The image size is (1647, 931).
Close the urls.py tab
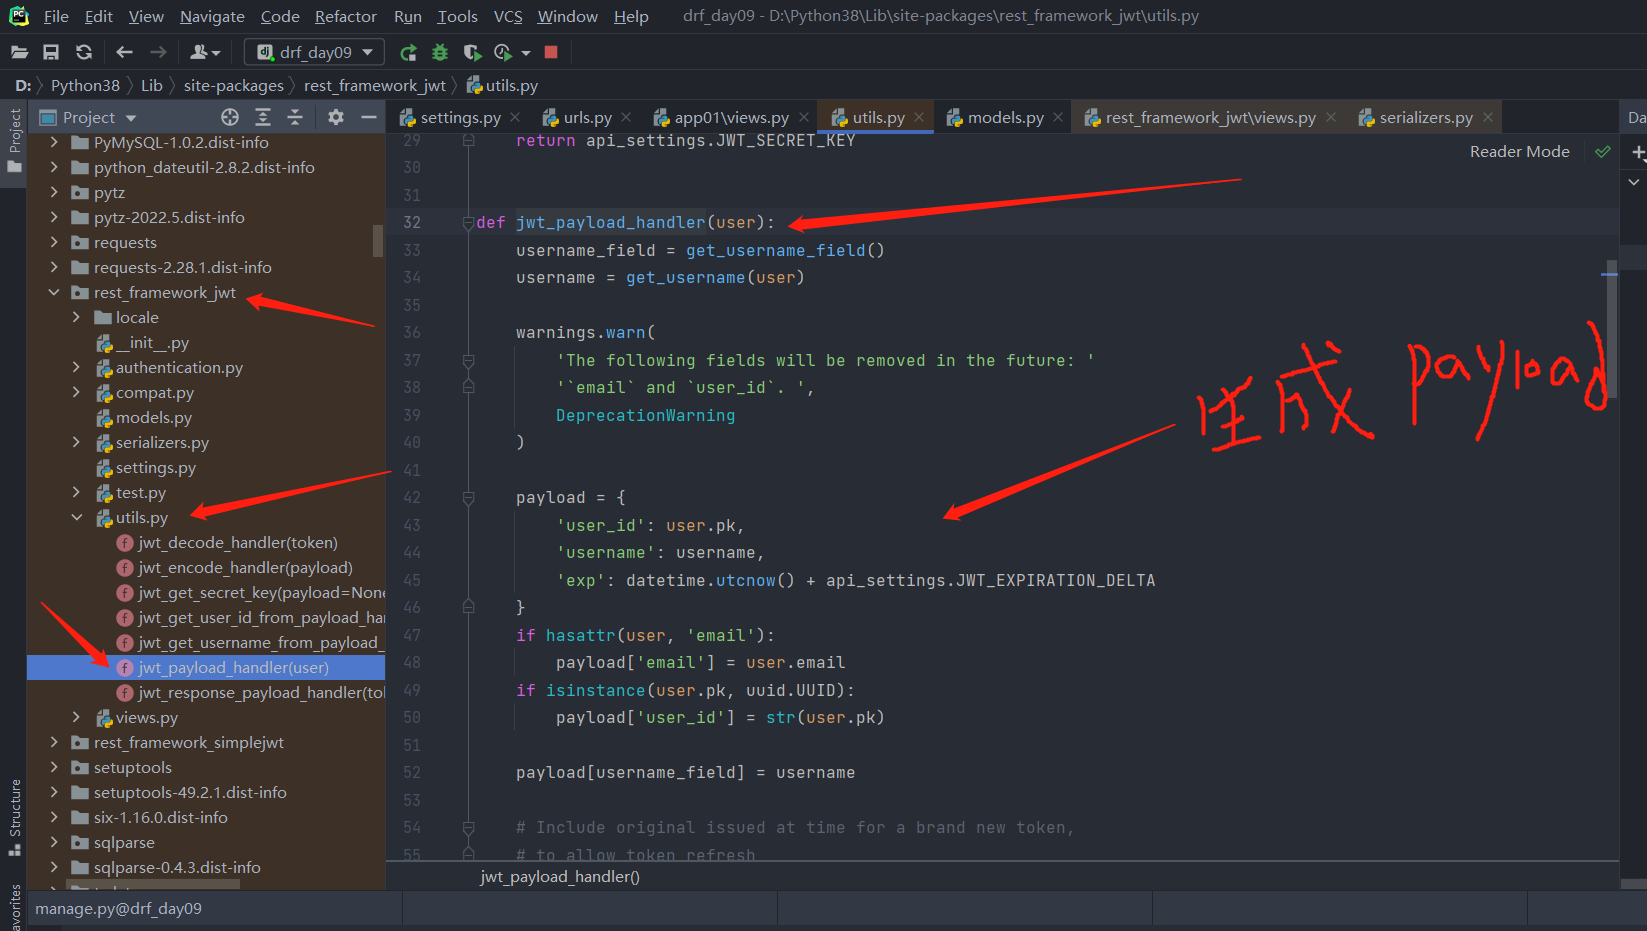626,118
